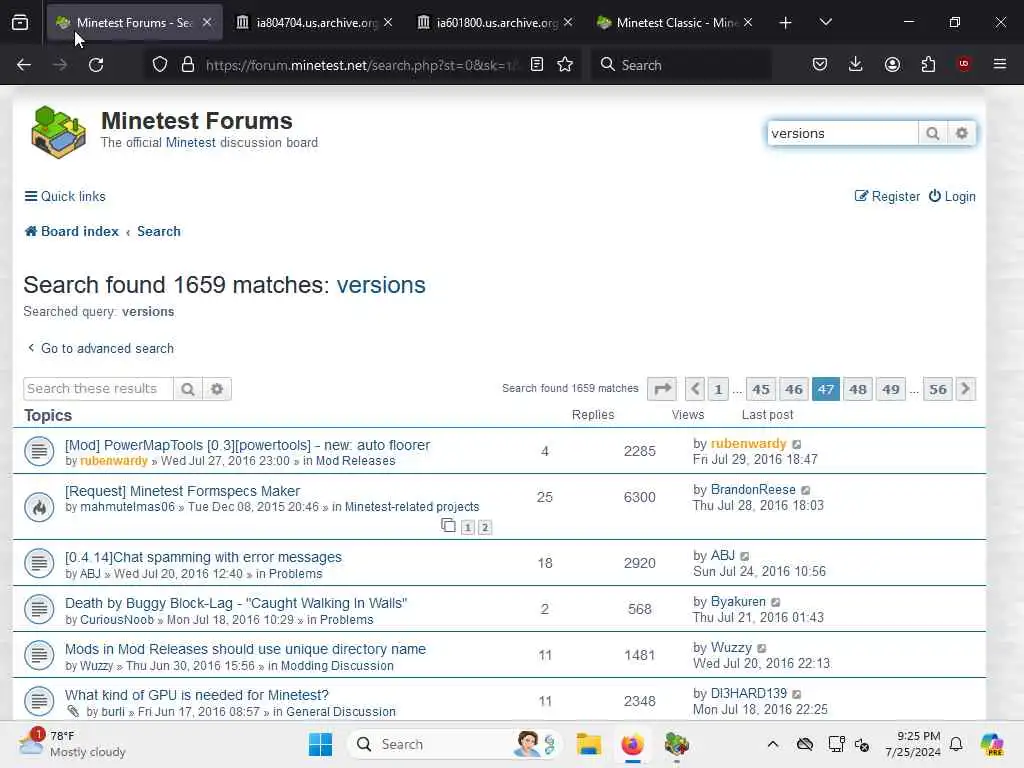Show hidden system tray icons chevron
Screen dimensions: 1024x768
click(x=773, y=744)
